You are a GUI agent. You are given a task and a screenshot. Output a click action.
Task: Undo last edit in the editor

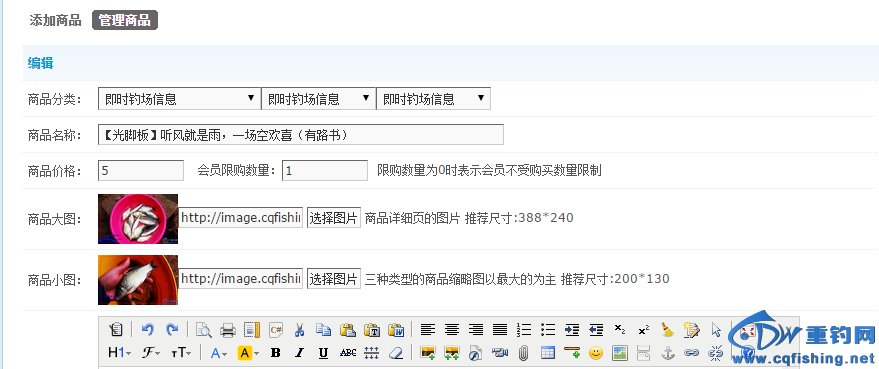click(x=147, y=330)
